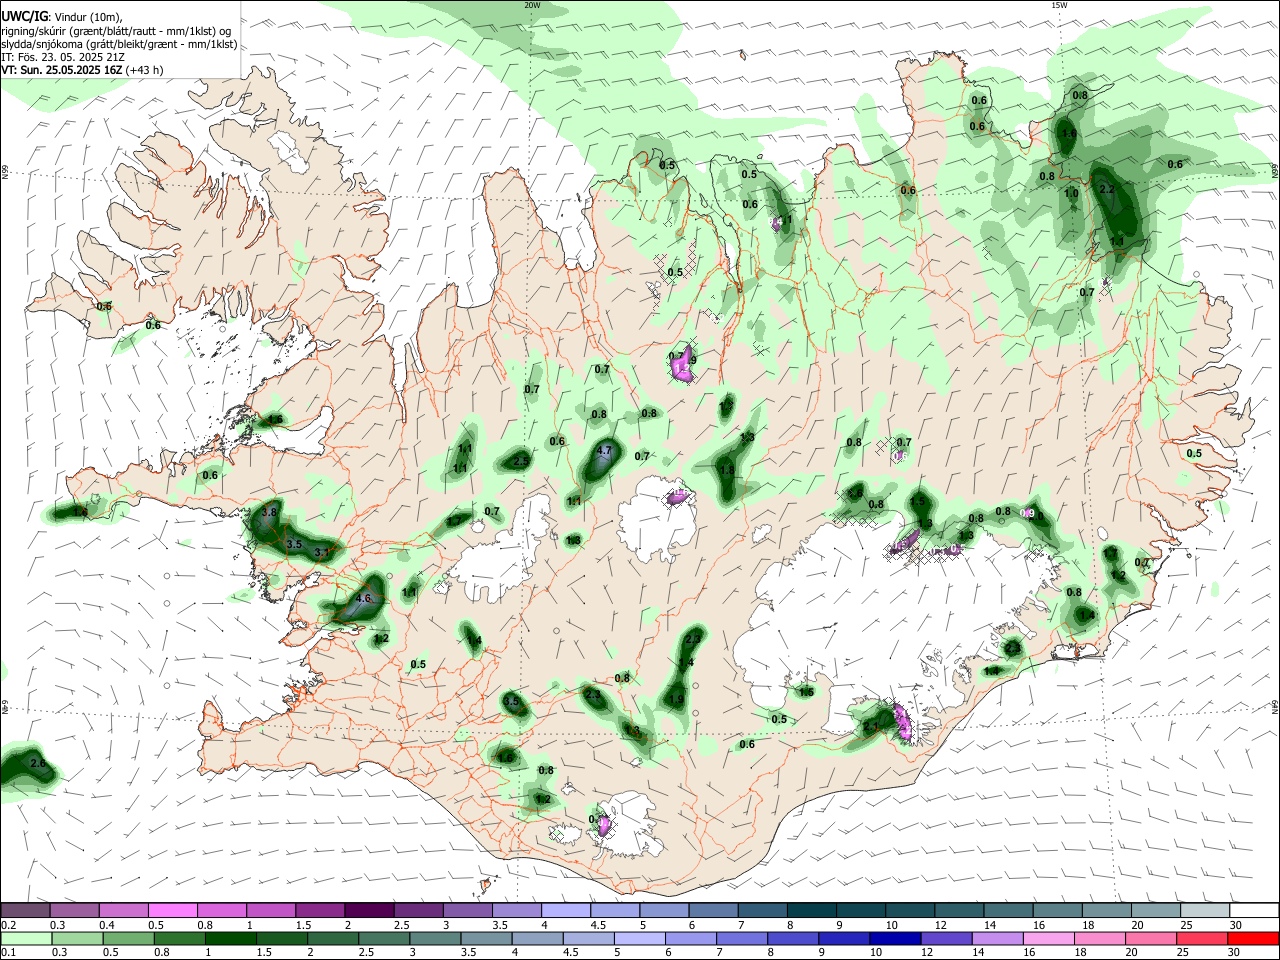Select the pure red 30 swatch in rain legend
Image resolution: width=1280 pixels, height=960 pixels.
click(1253, 939)
